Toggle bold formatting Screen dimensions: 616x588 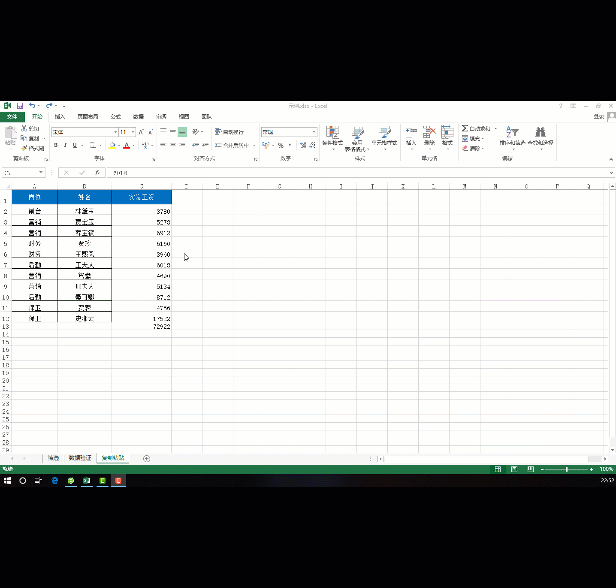point(56,145)
